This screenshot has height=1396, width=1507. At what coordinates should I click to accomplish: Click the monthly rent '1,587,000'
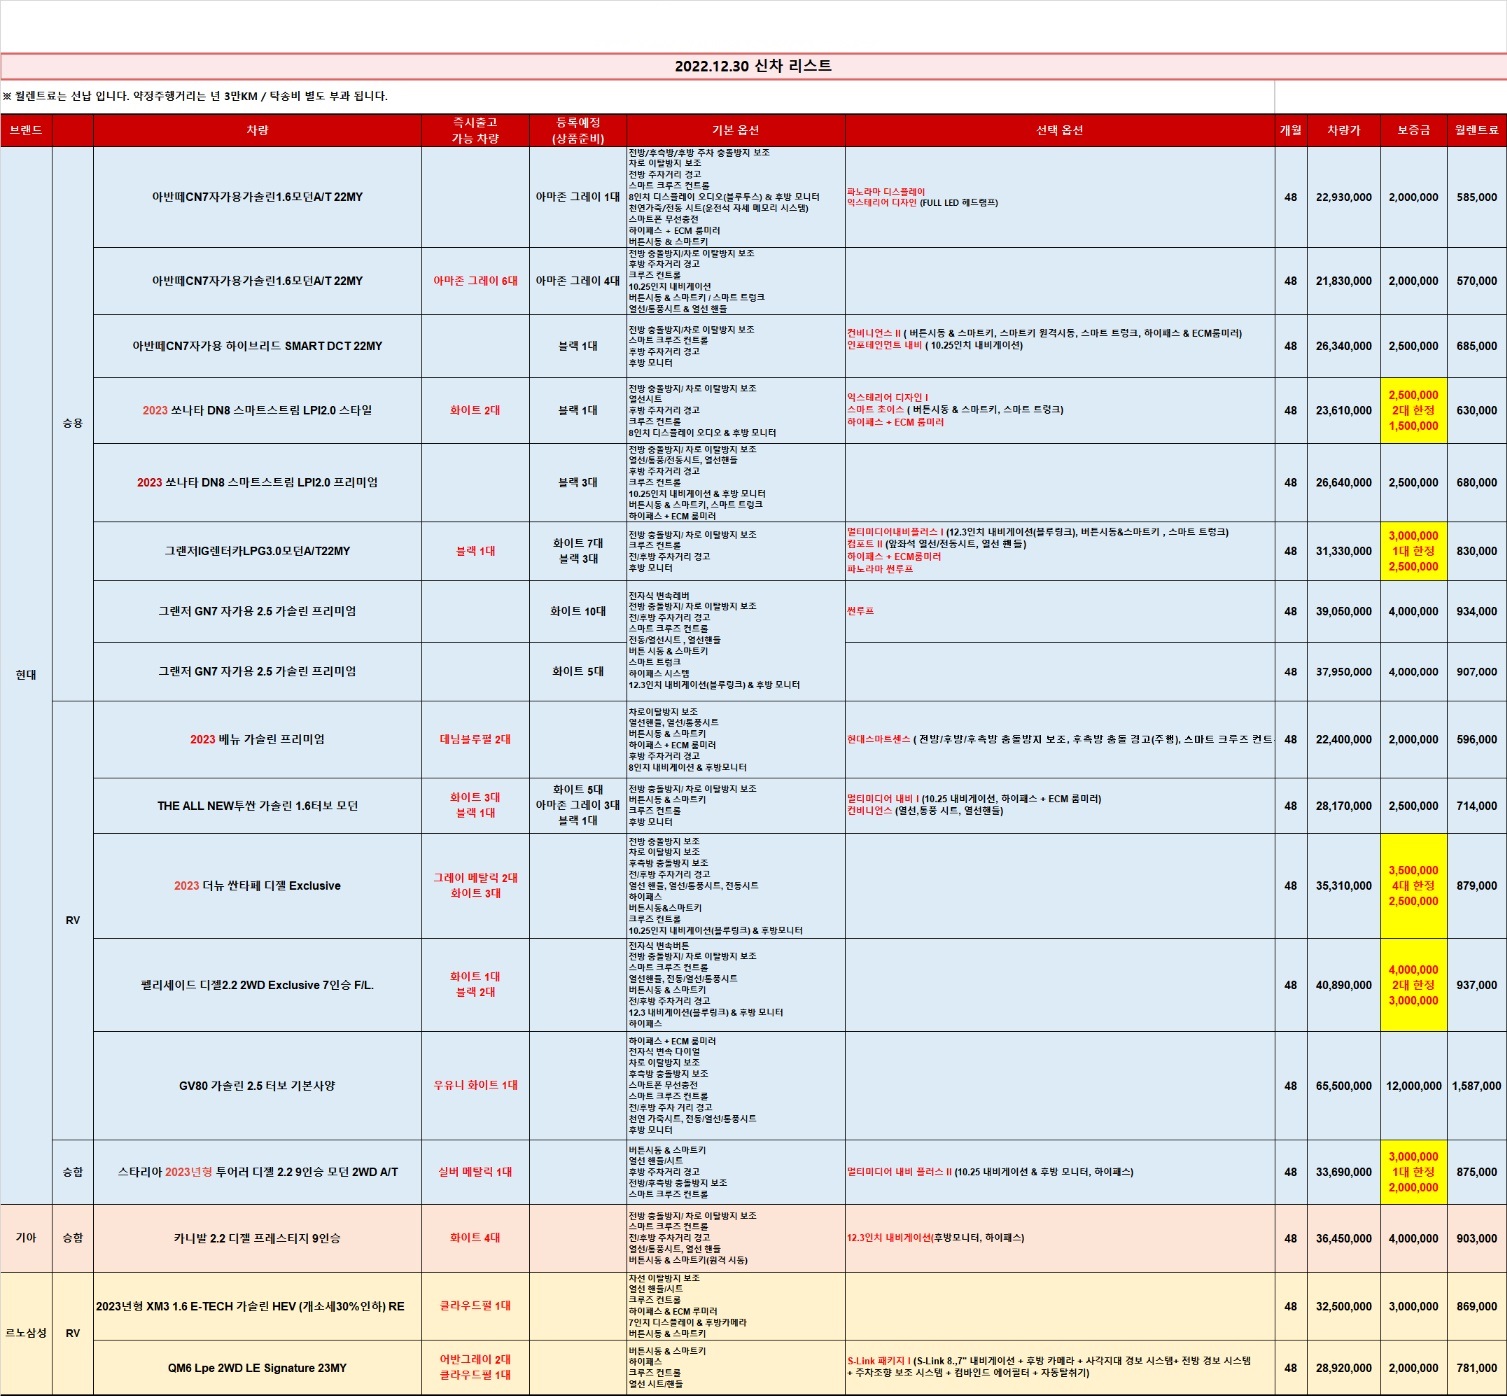pos(1477,1086)
